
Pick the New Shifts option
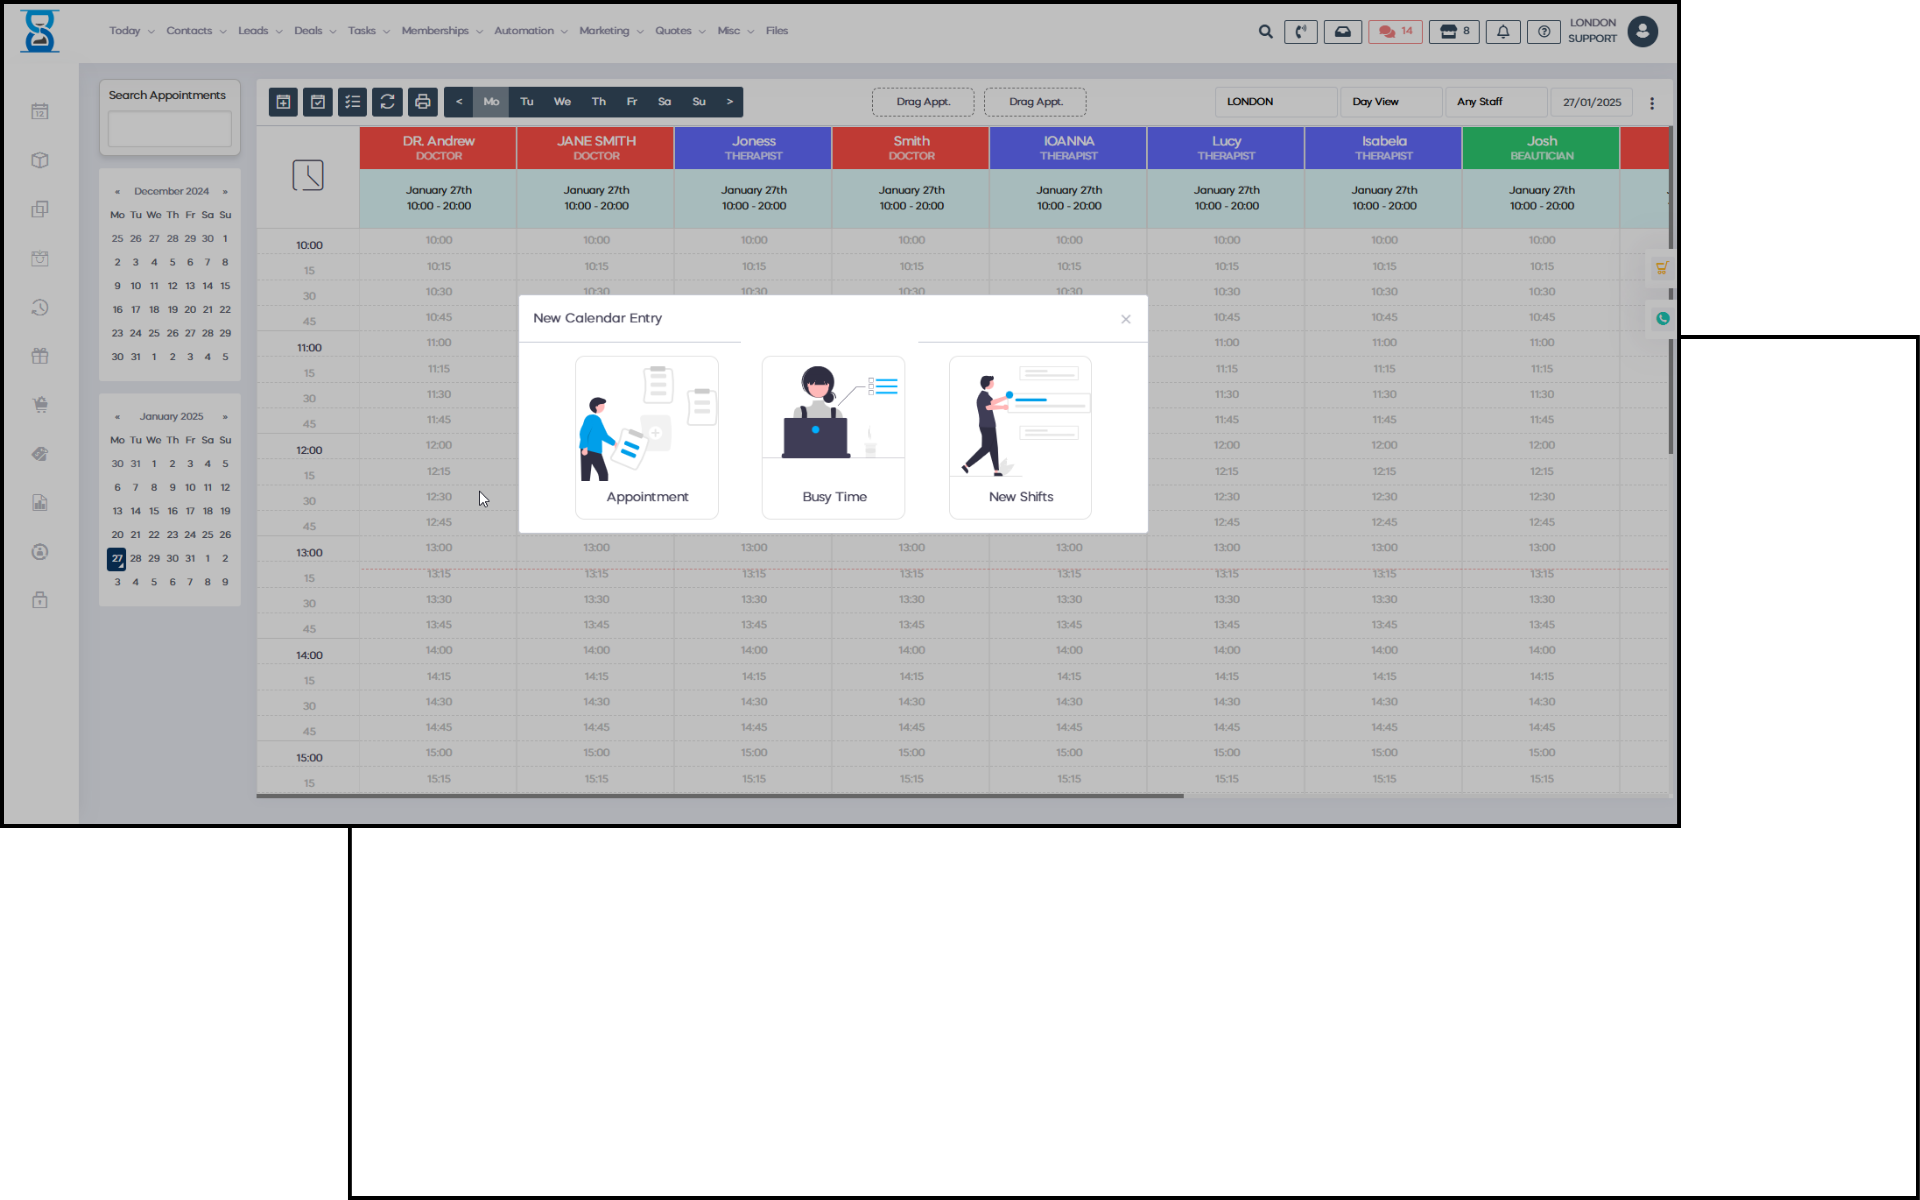pyautogui.click(x=1020, y=437)
